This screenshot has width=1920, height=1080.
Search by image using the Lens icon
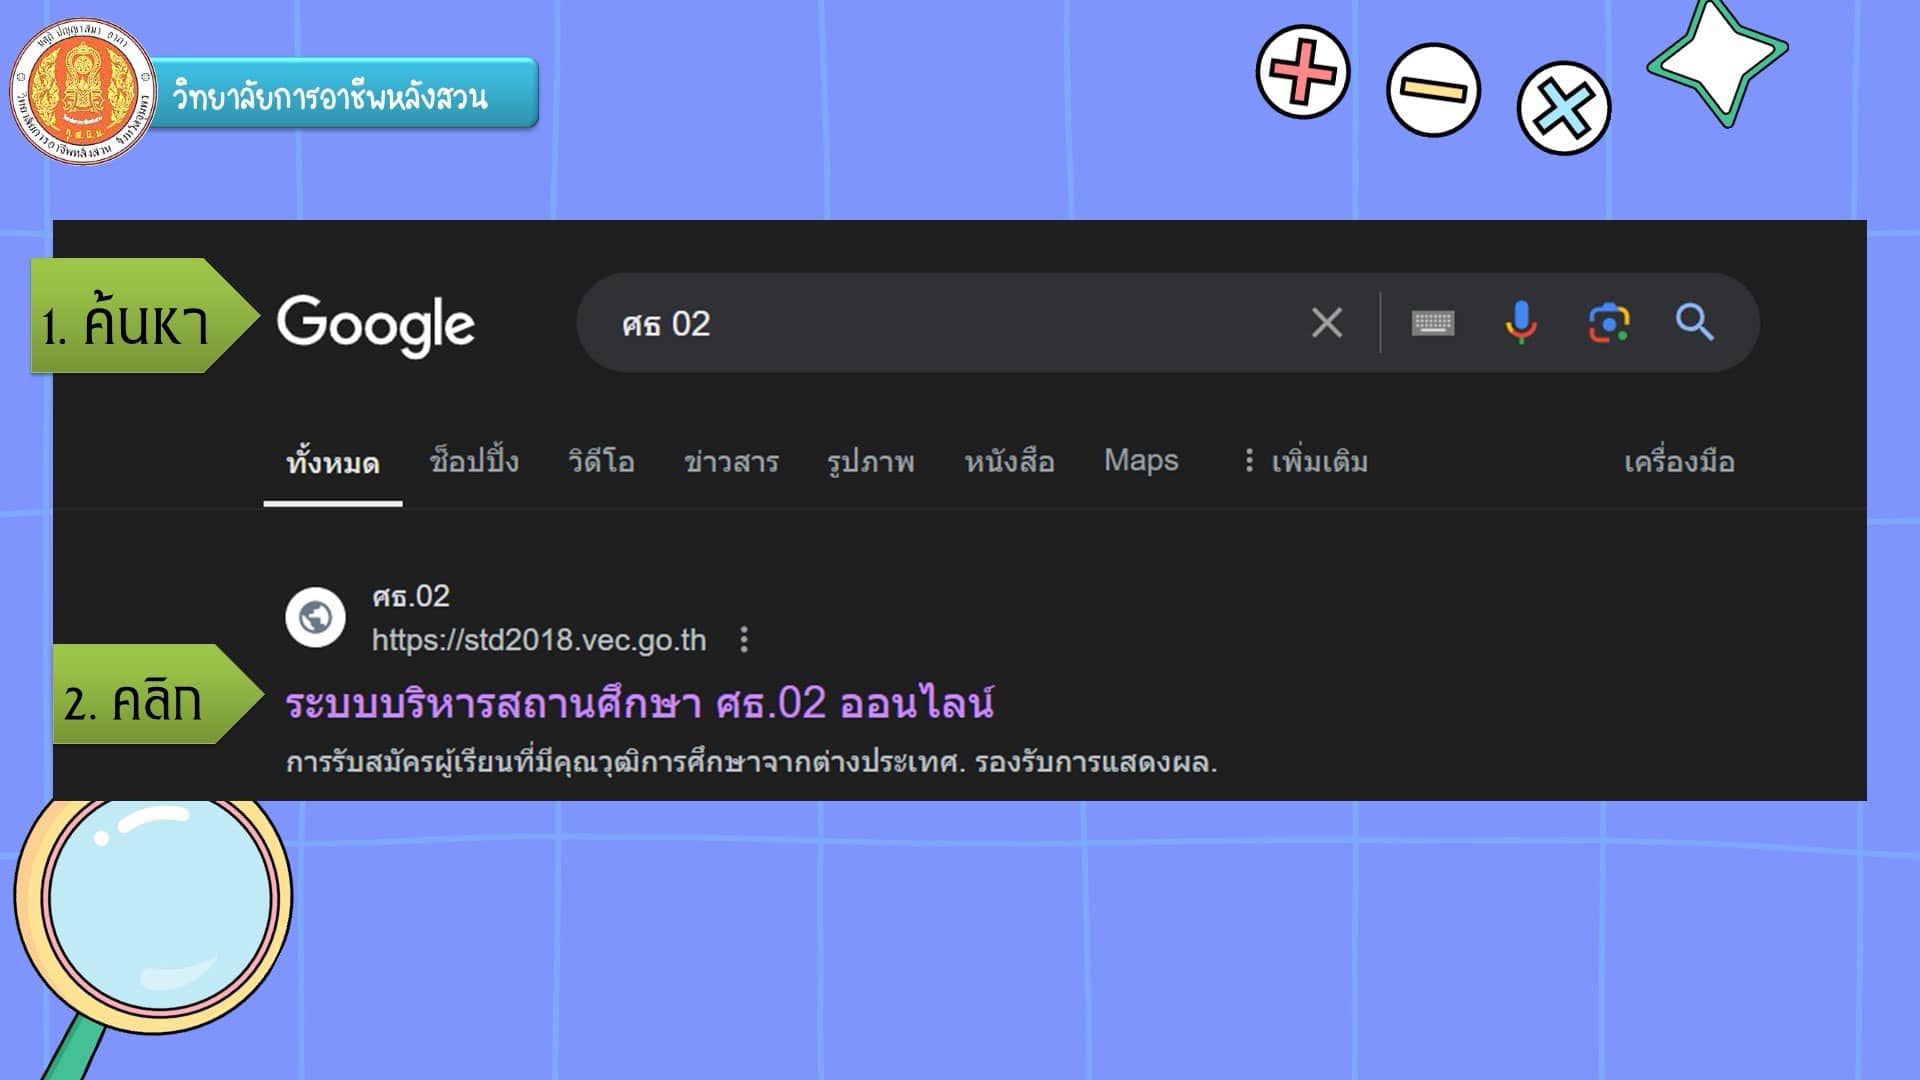pos(1609,323)
